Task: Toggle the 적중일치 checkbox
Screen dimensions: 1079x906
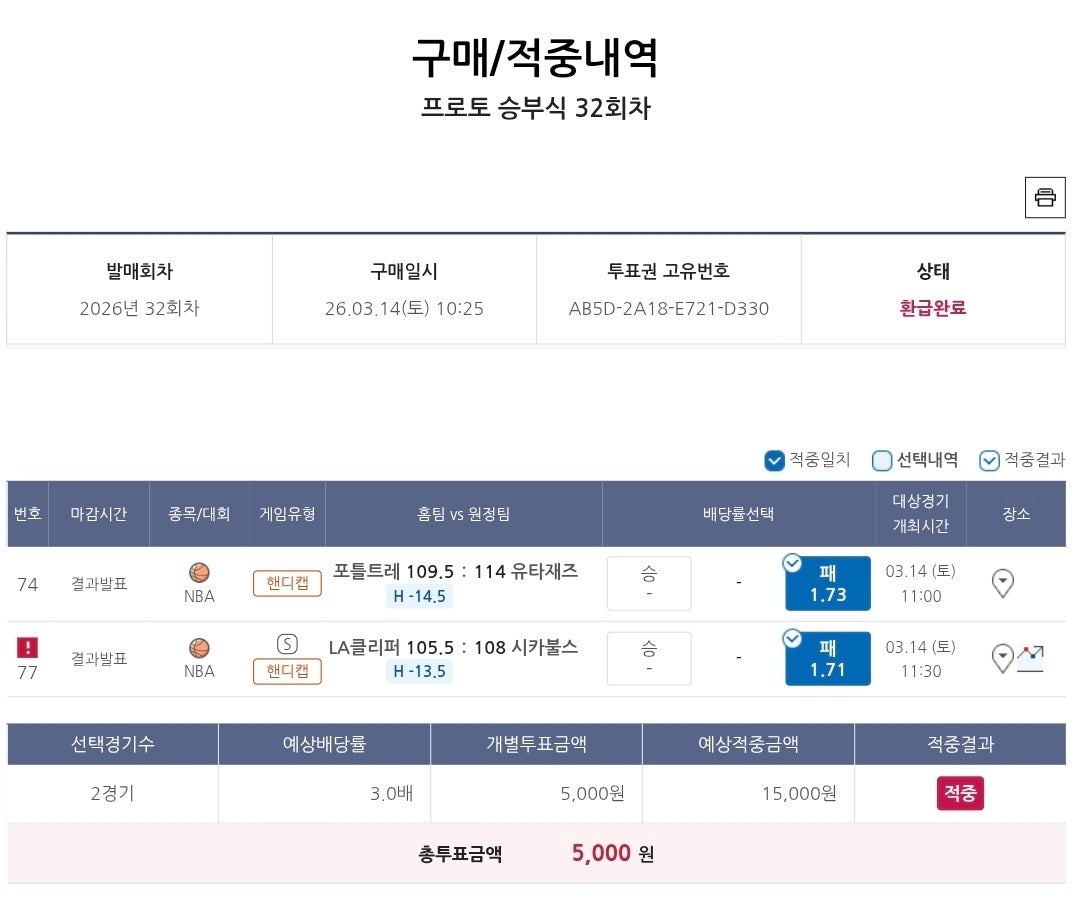Action: (774, 460)
